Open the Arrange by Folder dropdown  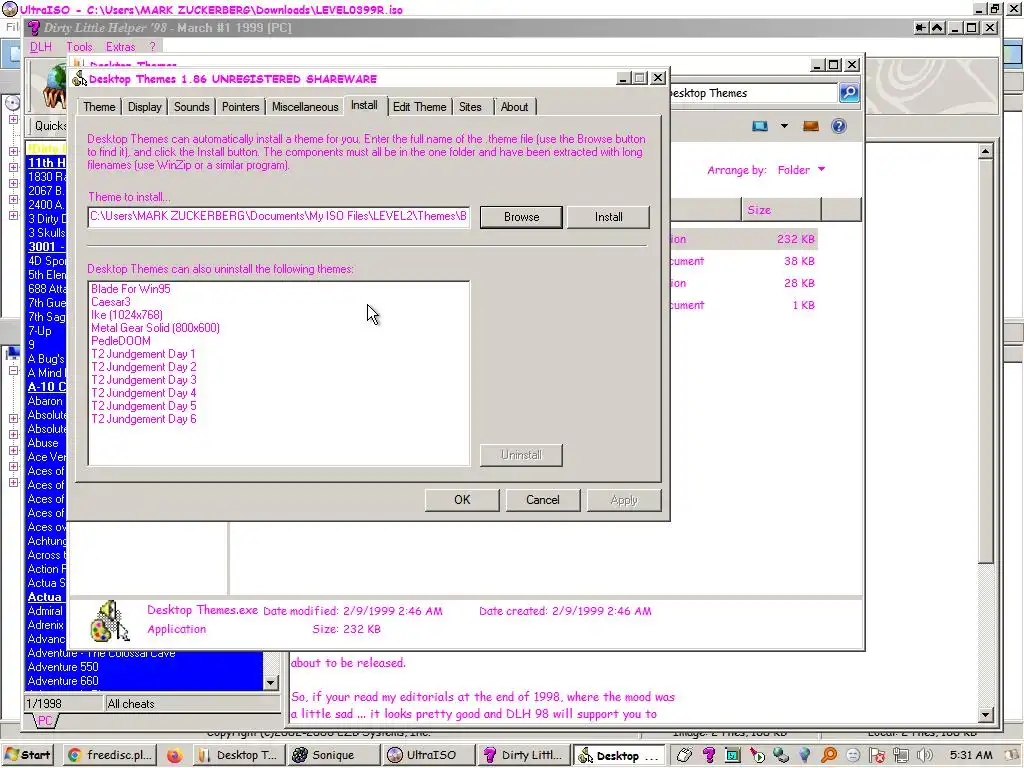click(x=801, y=170)
